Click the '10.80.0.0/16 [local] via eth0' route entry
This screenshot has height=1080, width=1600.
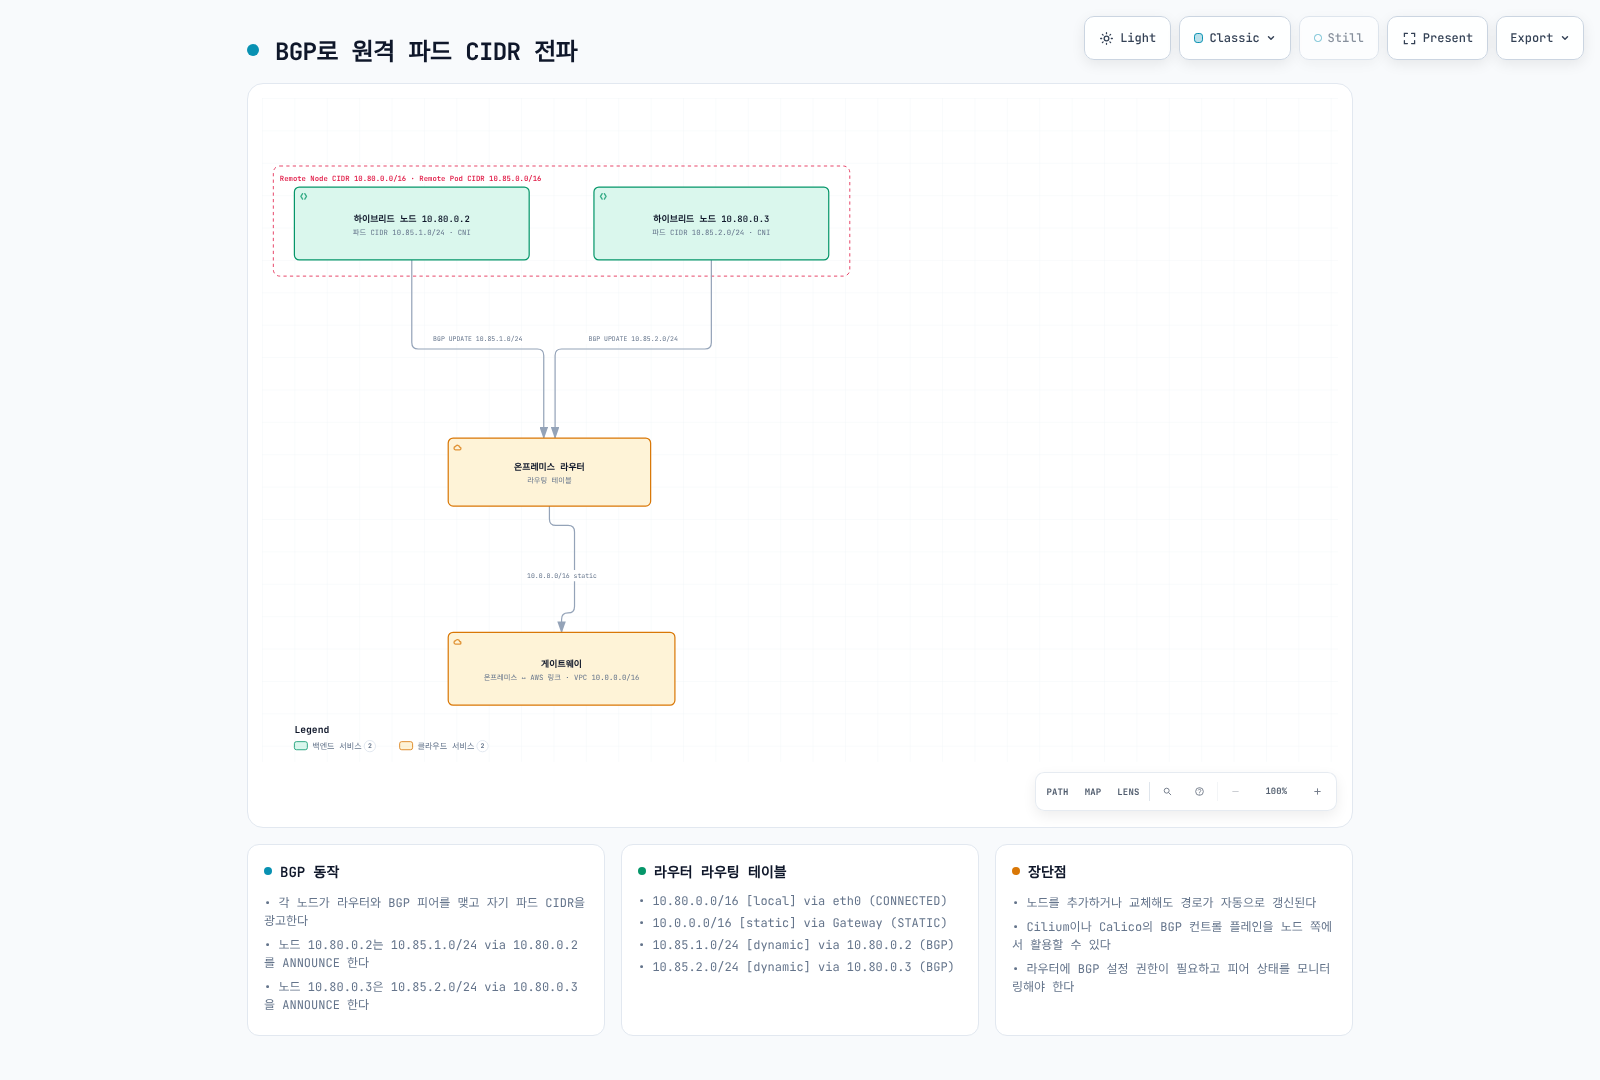(799, 901)
